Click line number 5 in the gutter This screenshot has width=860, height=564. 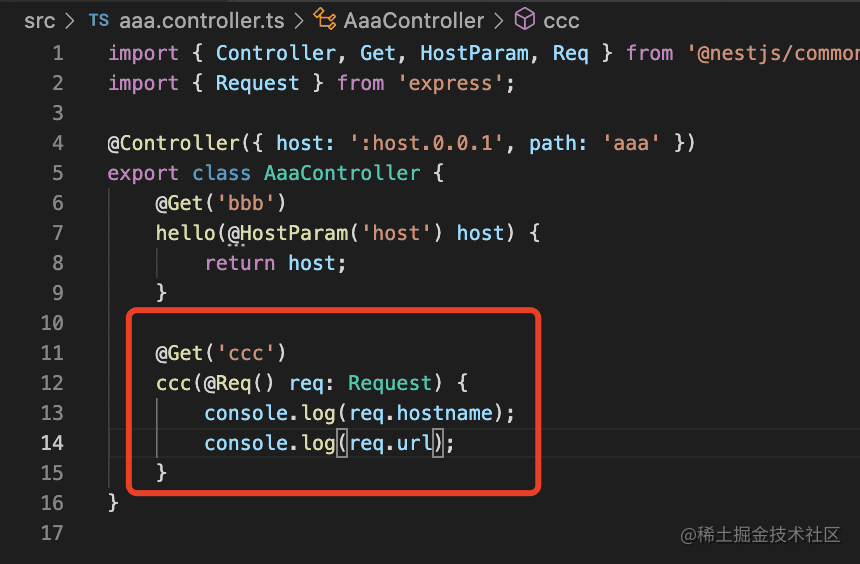[58, 173]
